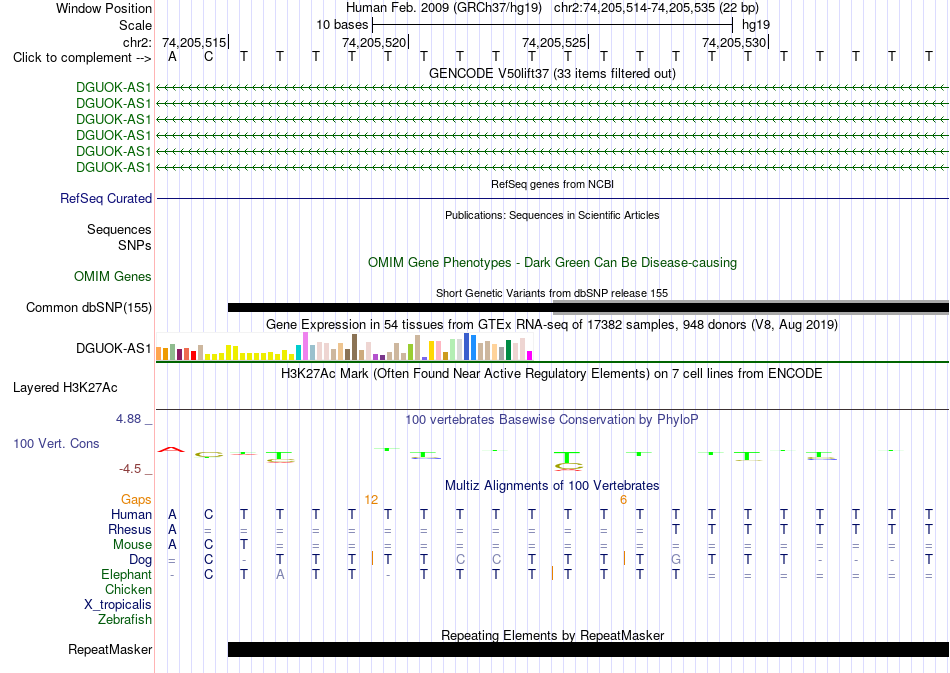
Task: Open the 'Multiz Alignments of 100 Vertebrates' title
Action: (x=552, y=485)
